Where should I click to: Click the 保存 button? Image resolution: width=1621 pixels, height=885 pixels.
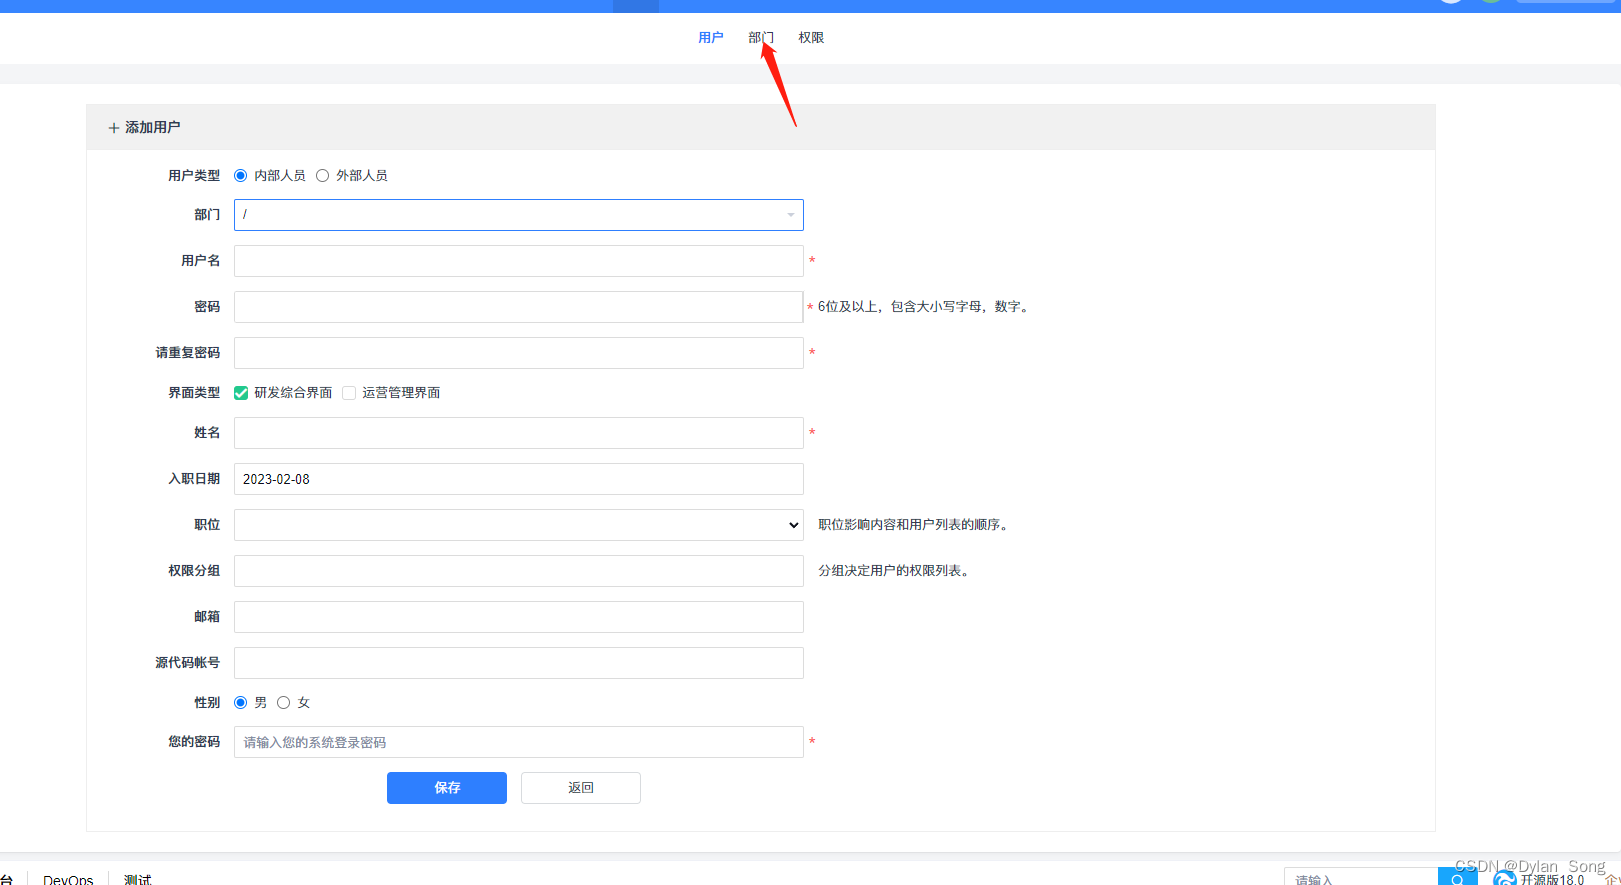coord(447,788)
